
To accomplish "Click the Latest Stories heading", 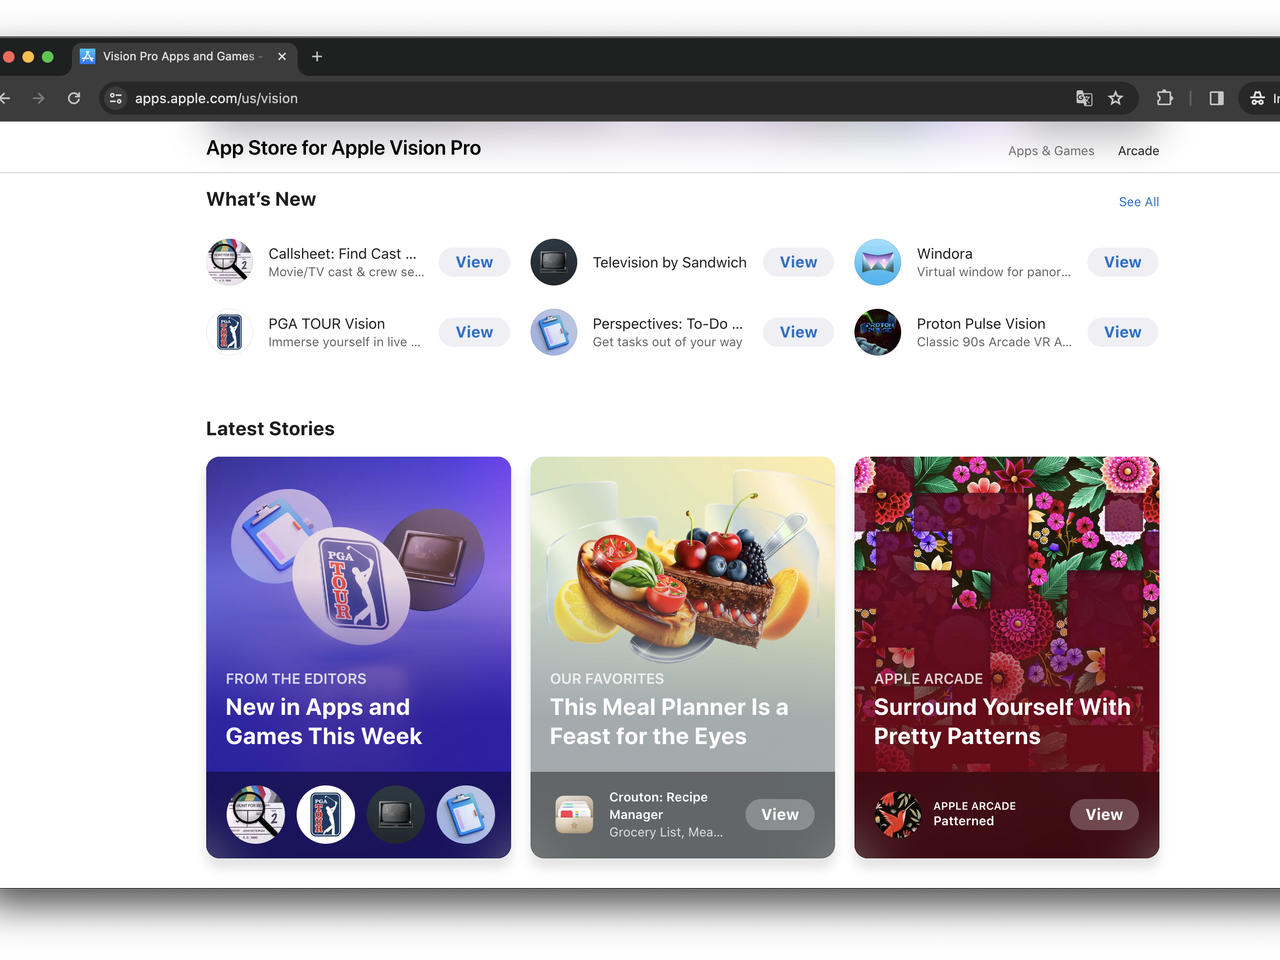I will coord(270,428).
